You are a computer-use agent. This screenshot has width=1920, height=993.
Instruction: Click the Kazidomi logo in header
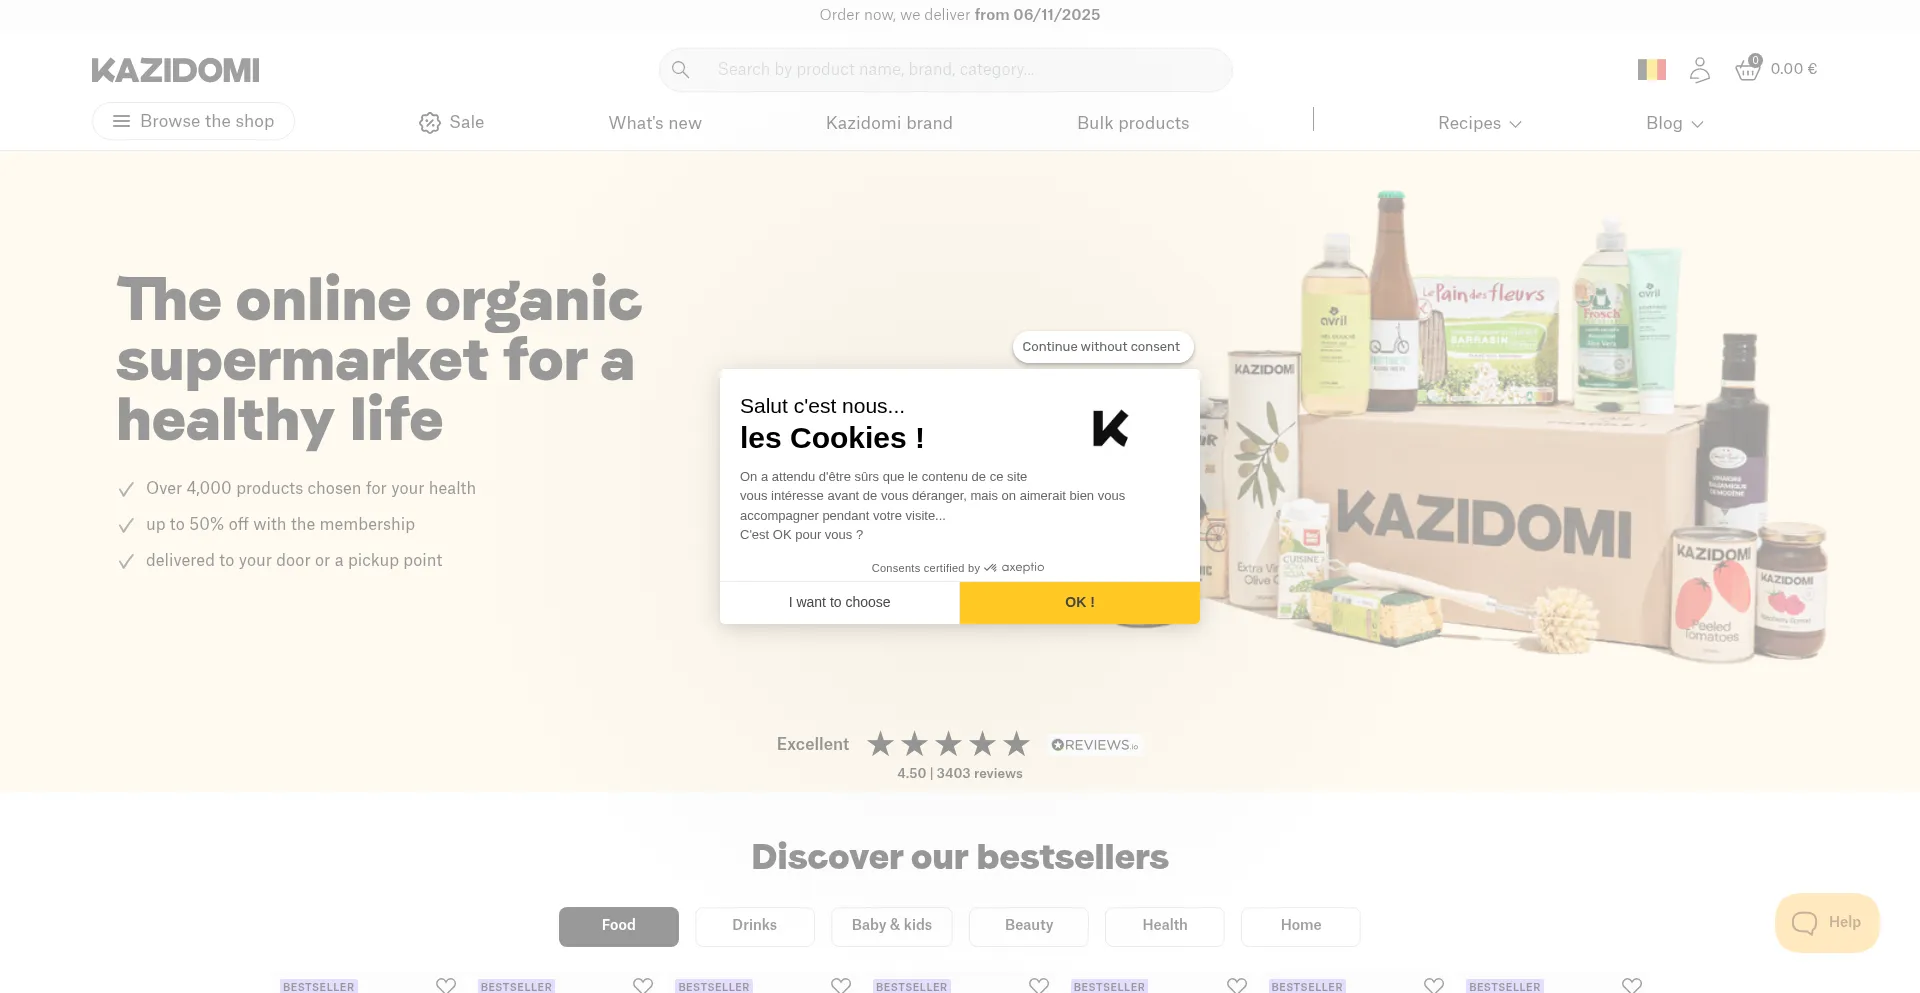(x=175, y=70)
